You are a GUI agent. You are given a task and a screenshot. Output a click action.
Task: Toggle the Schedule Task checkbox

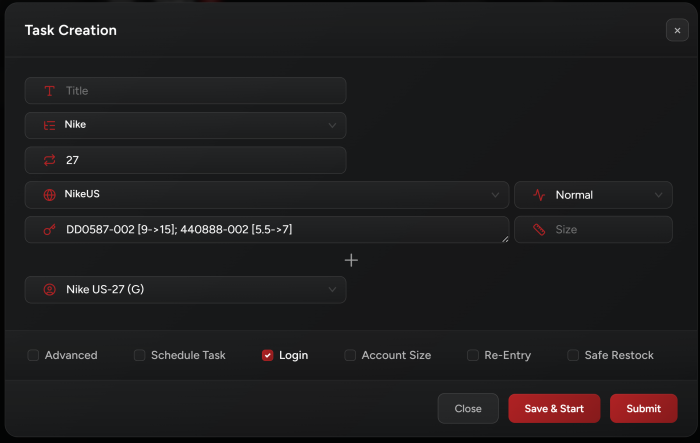(139, 355)
